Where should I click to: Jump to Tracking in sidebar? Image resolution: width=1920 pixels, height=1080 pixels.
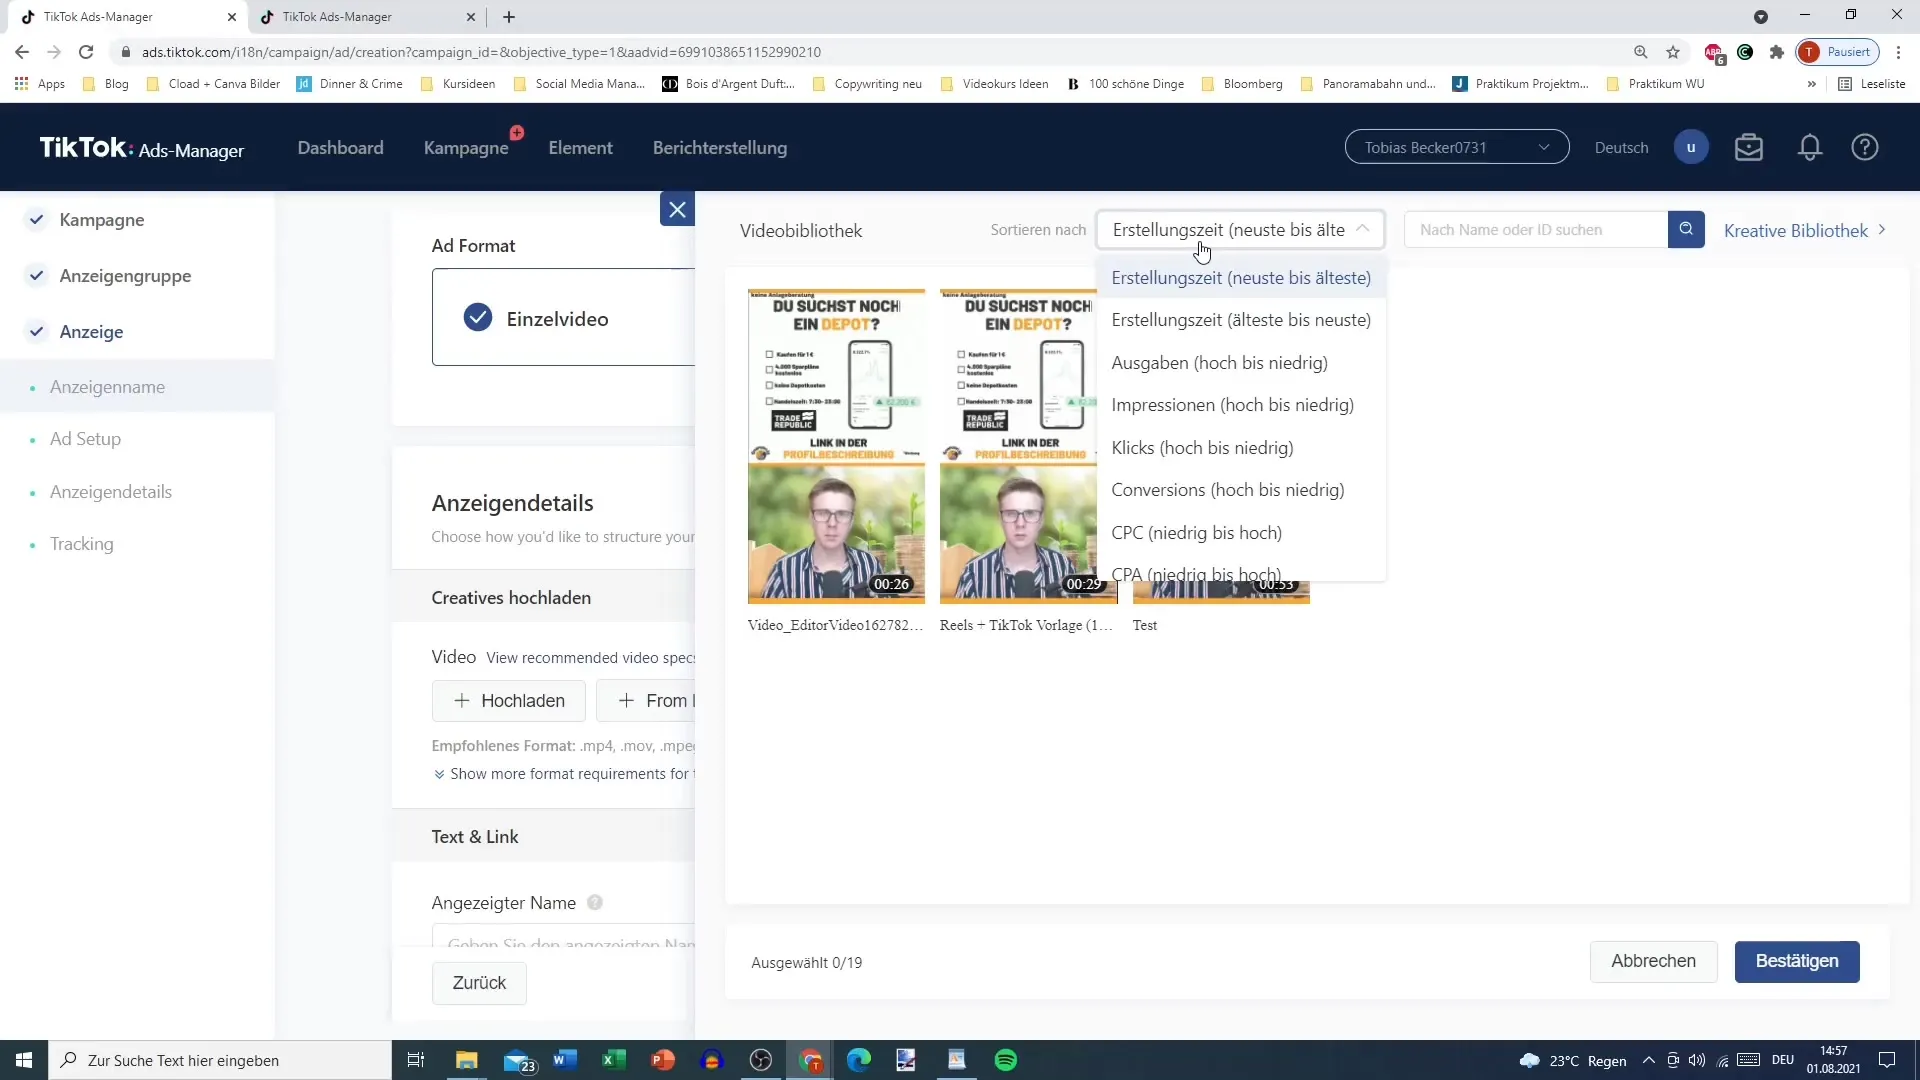(82, 544)
